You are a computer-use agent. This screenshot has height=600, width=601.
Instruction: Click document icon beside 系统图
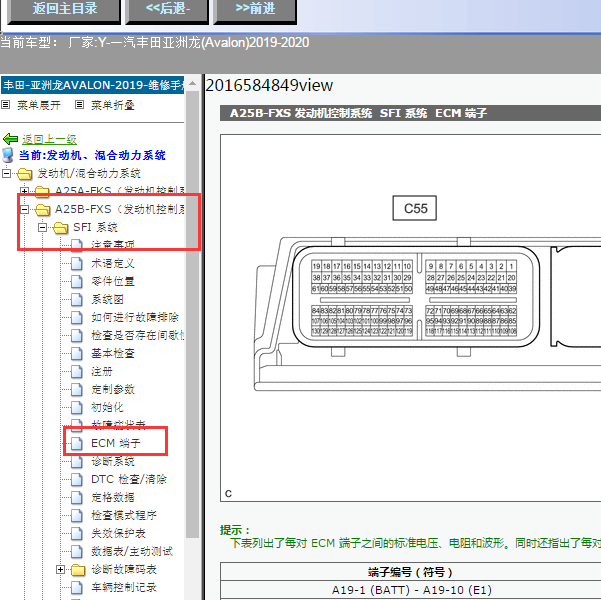point(77,299)
